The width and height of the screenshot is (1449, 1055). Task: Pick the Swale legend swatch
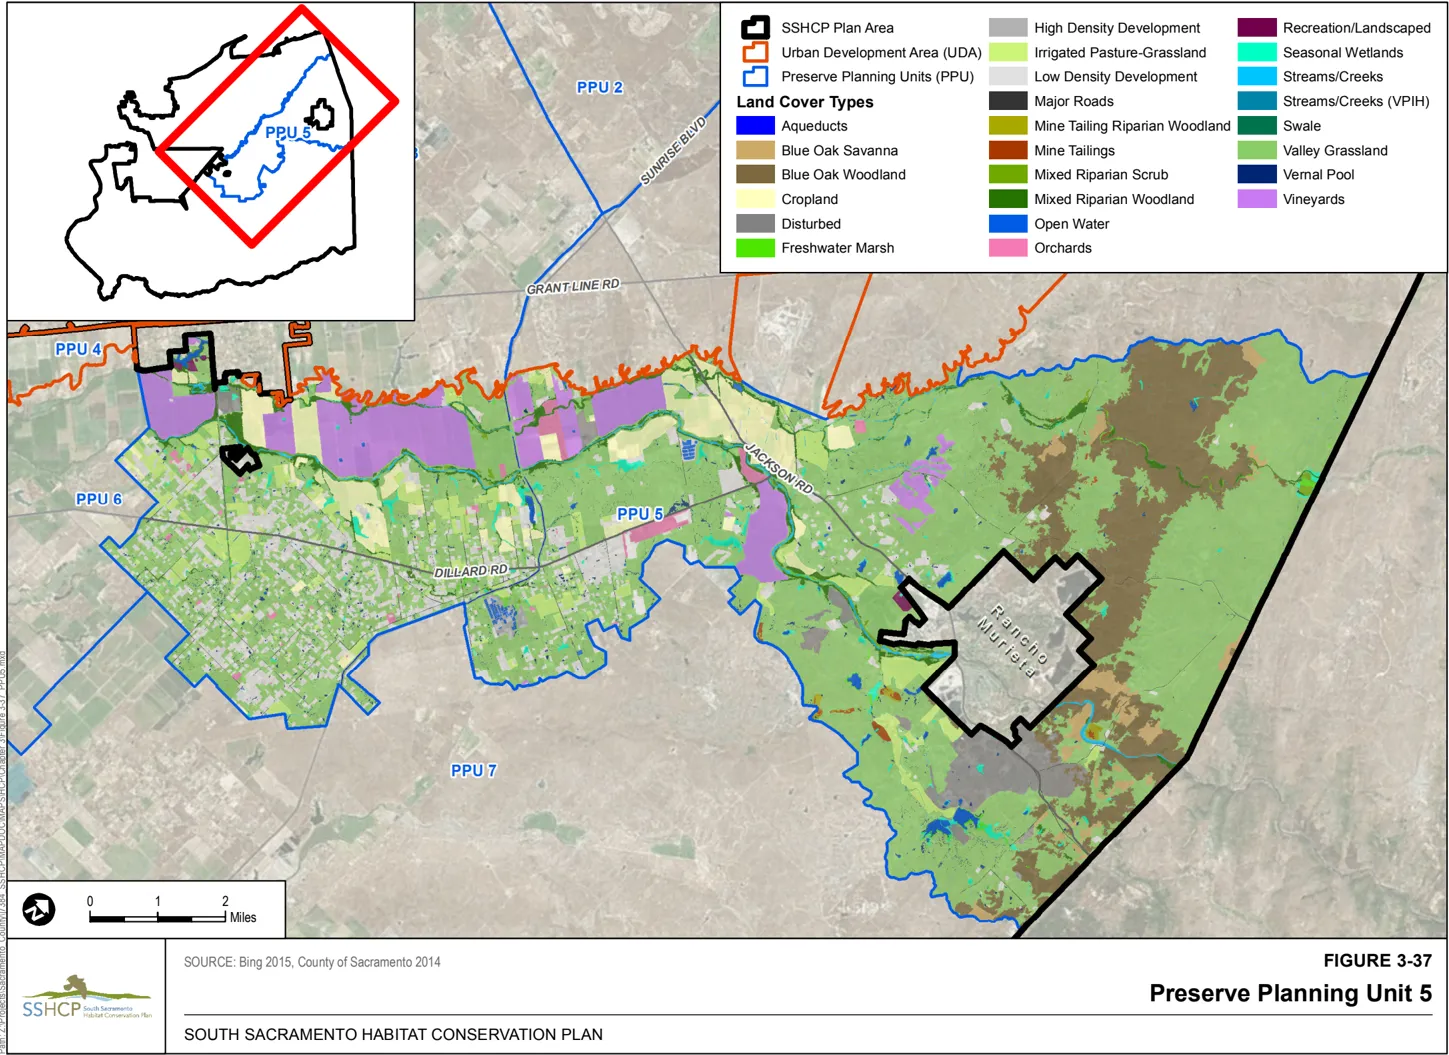(x=1257, y=126)
